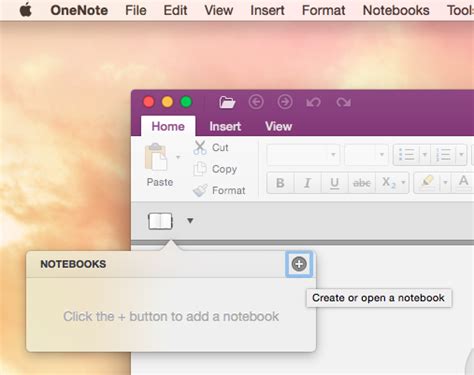Expand the bullet list style arrow
This screenshot has width=474, height=375.
pos(425,154)
